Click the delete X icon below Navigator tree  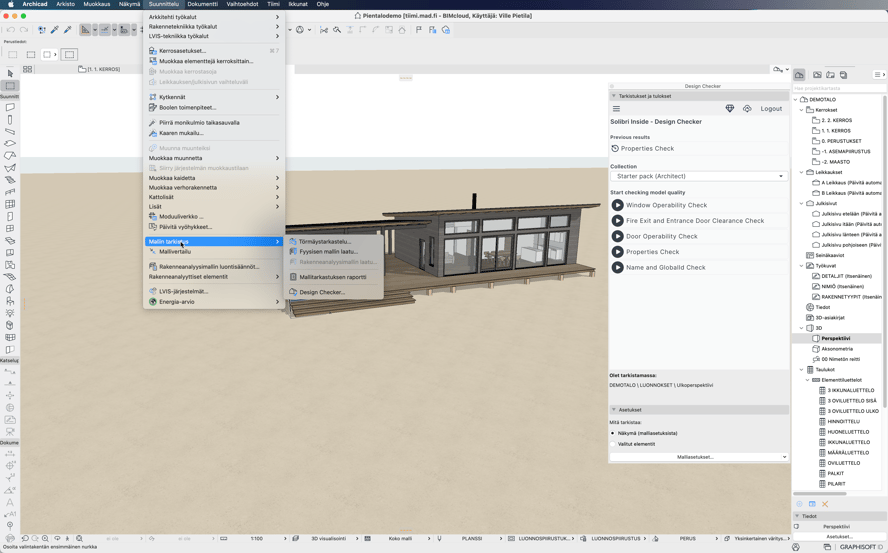coord(825,504)
